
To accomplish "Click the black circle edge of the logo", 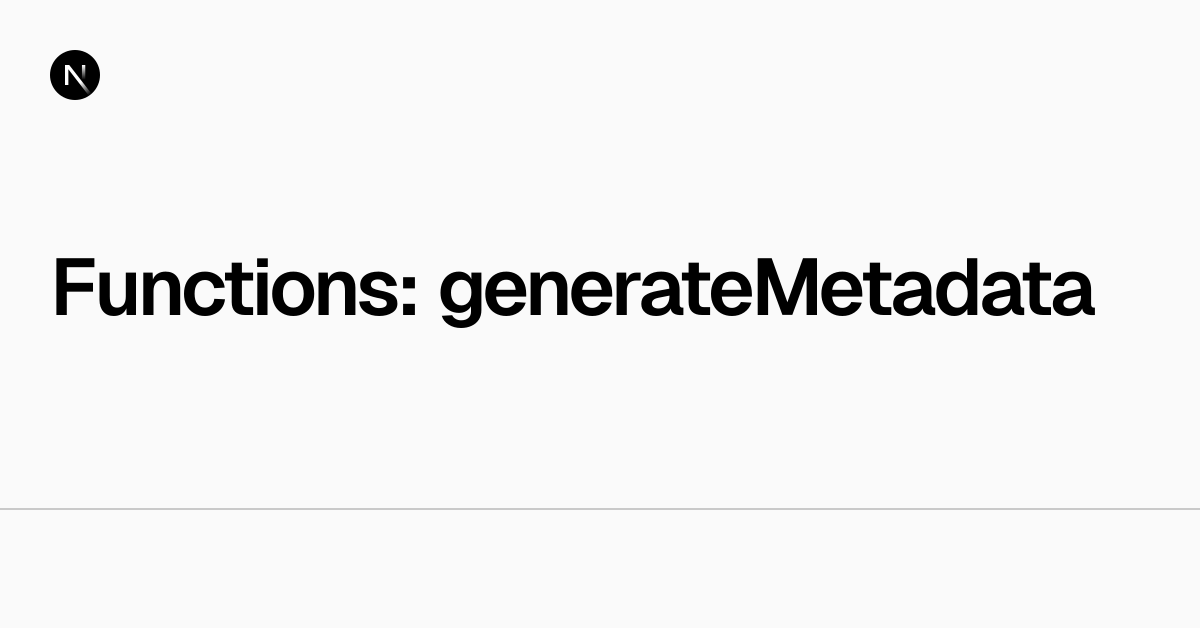I will 52,76.
